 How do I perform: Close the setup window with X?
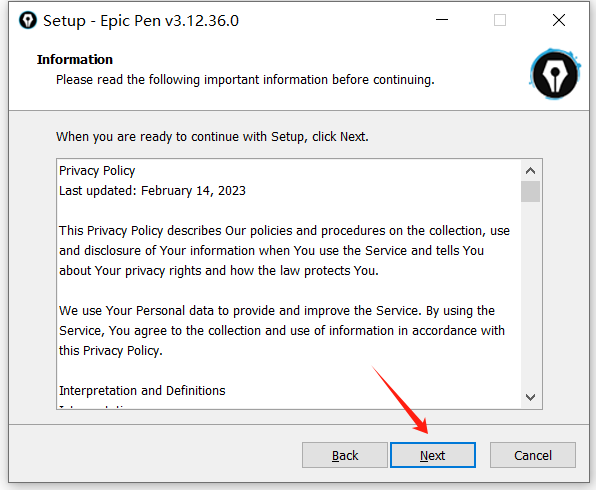click(558, 20)
